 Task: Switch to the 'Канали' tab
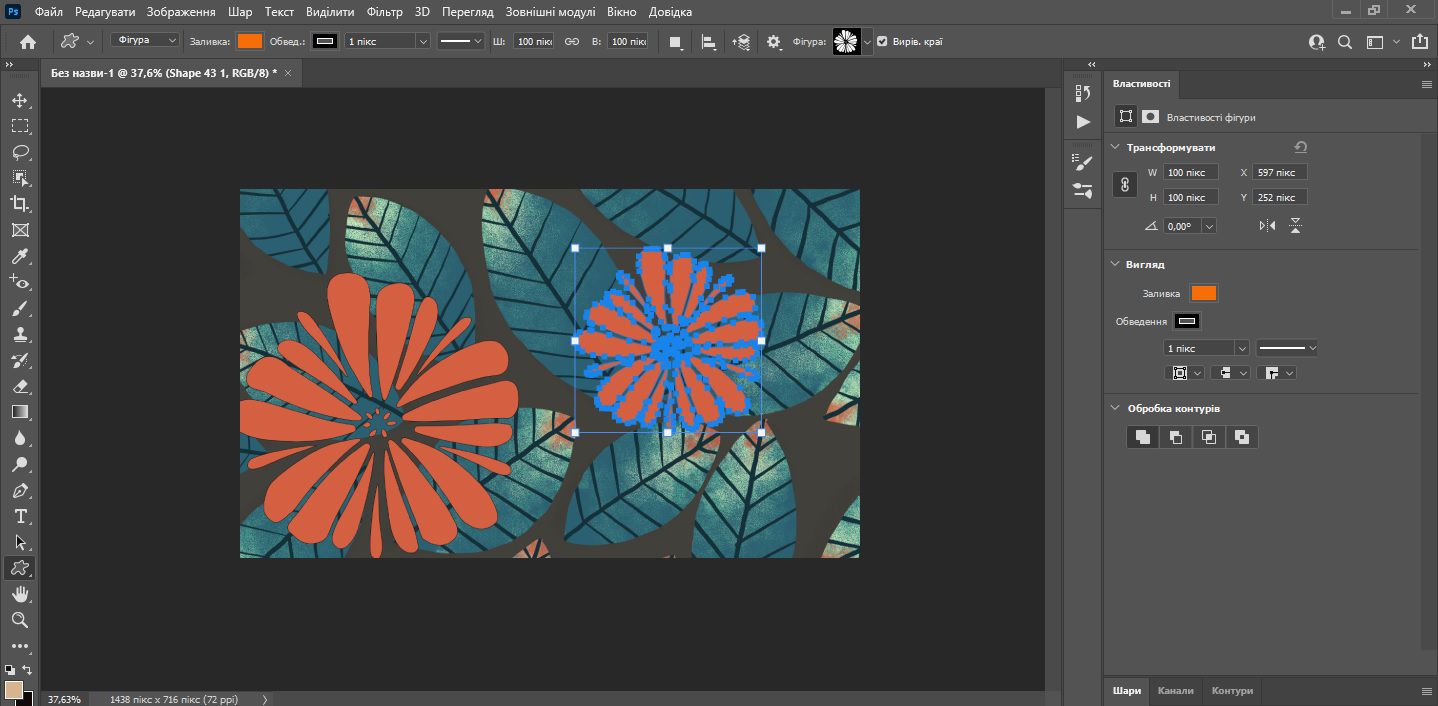1175,691
